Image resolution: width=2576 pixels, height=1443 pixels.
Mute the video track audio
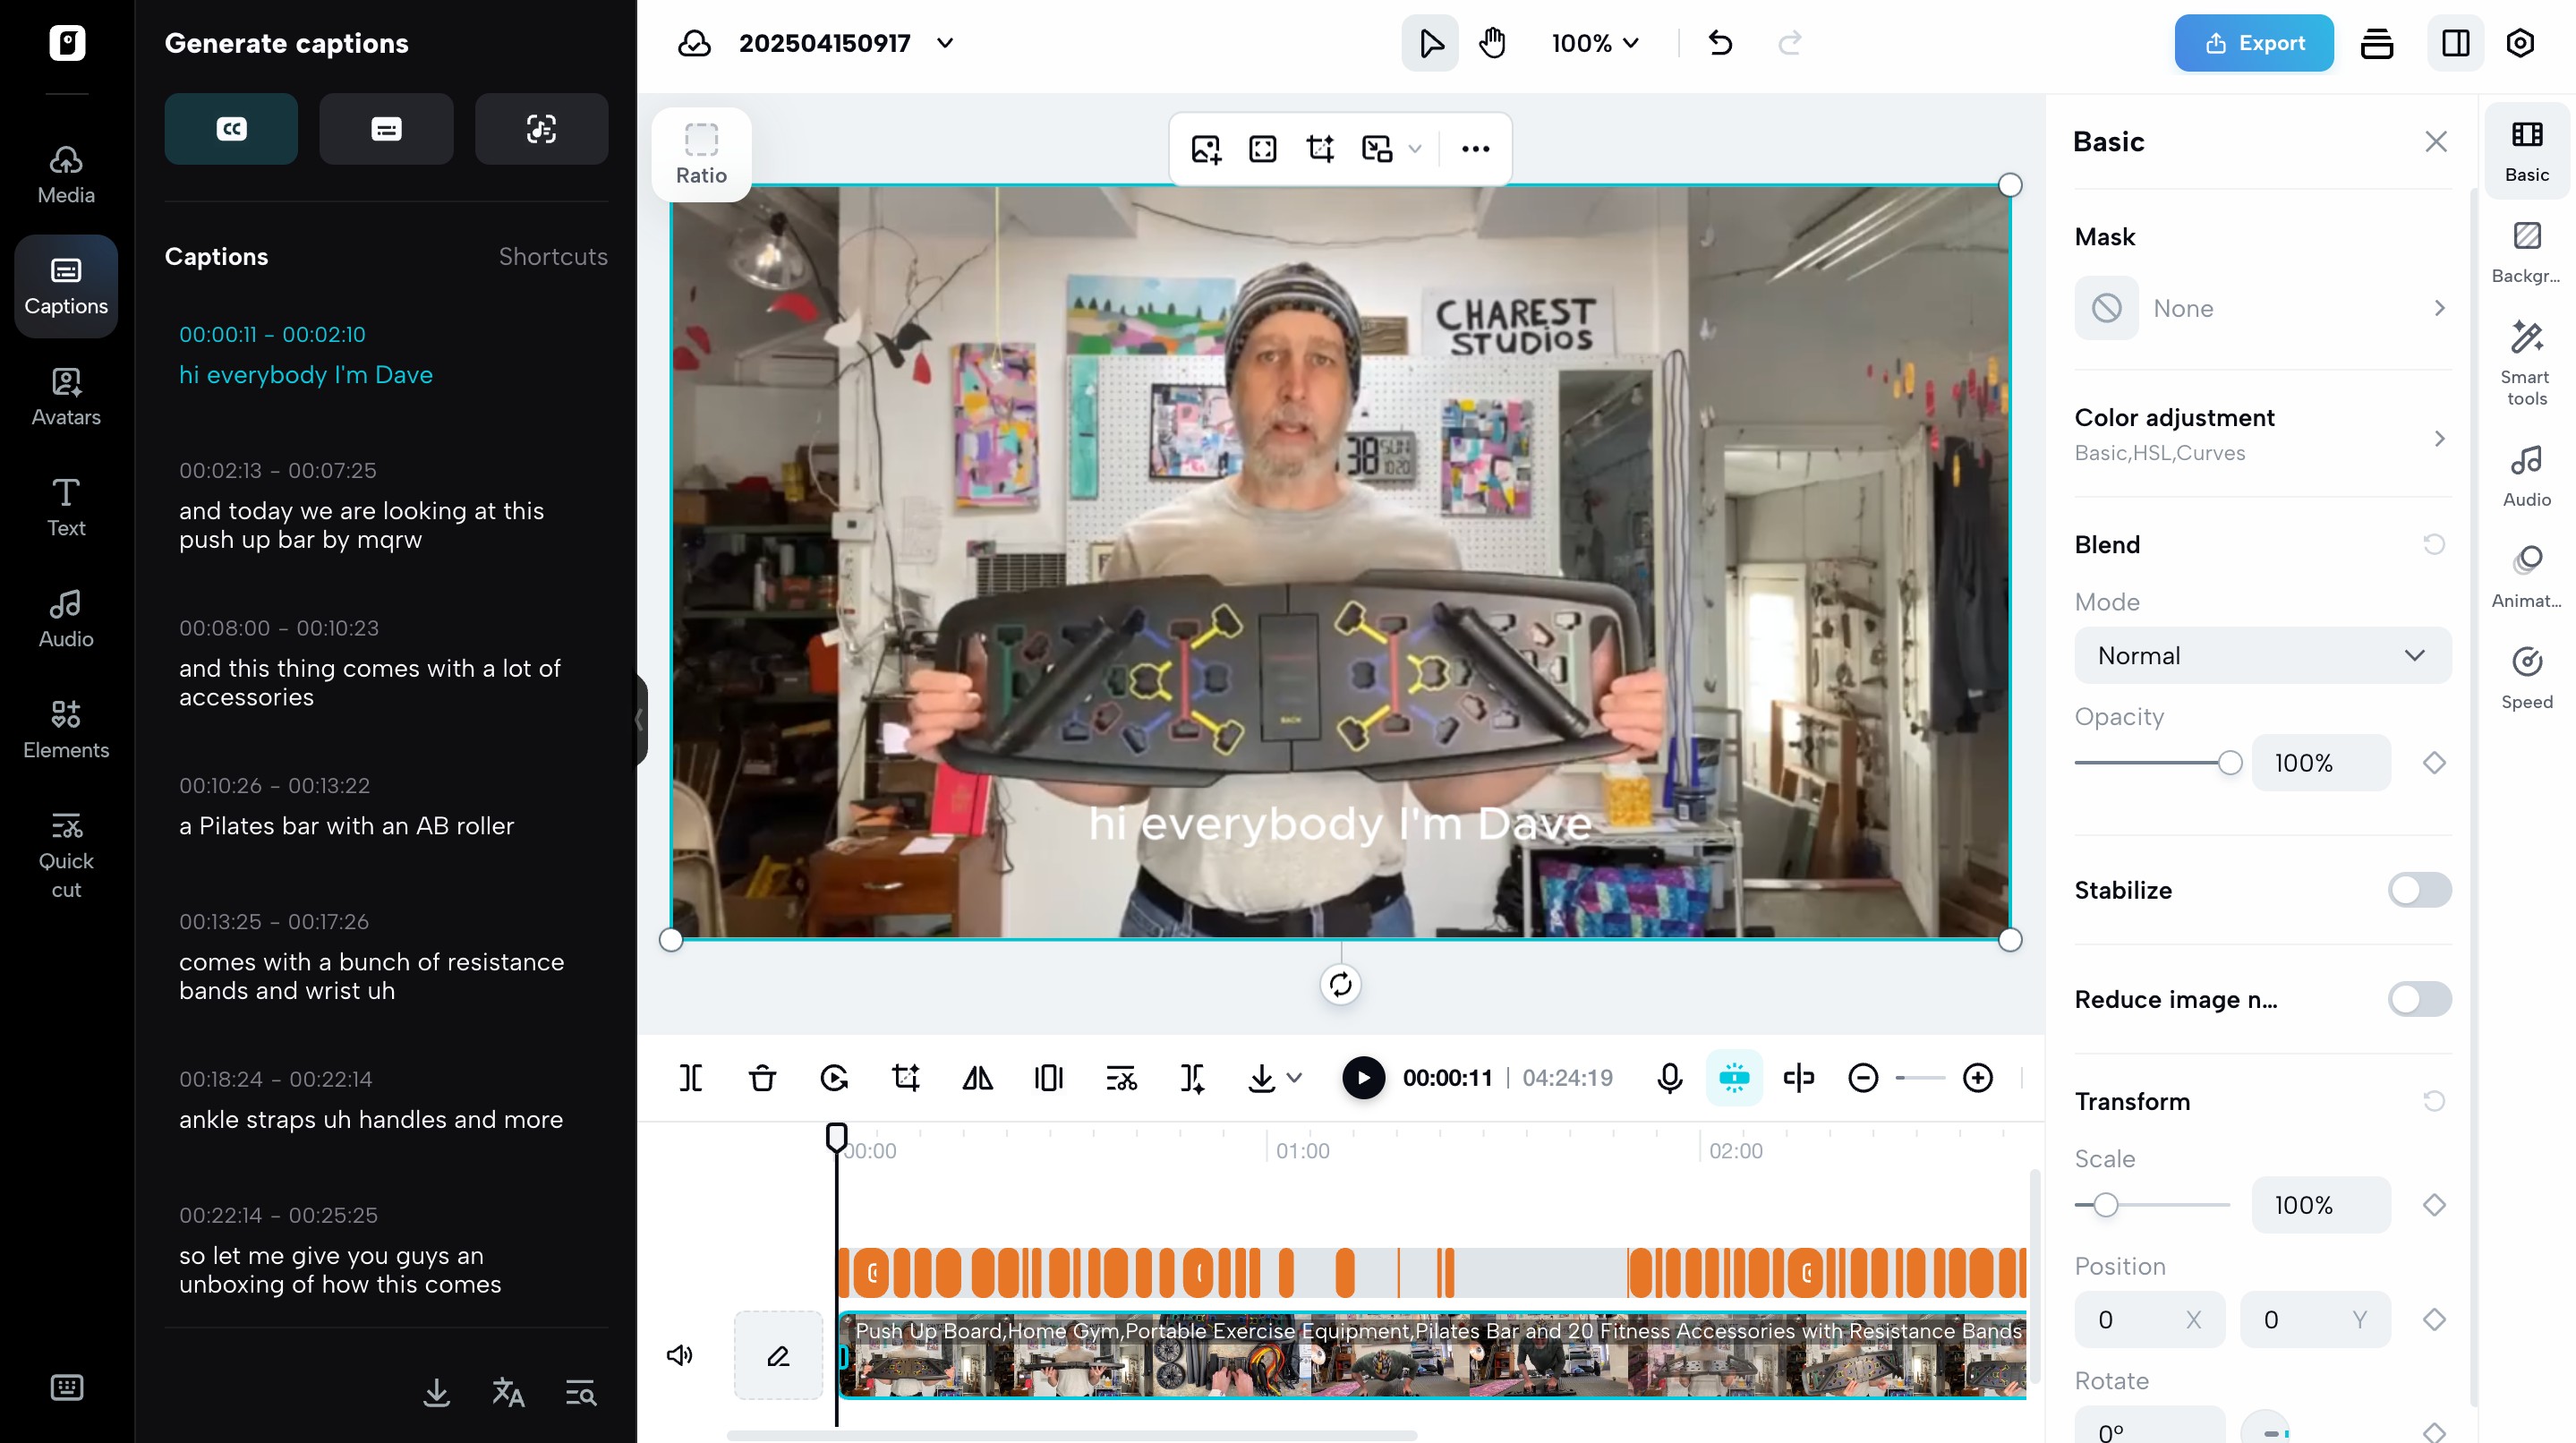[x=679, y=1355]
